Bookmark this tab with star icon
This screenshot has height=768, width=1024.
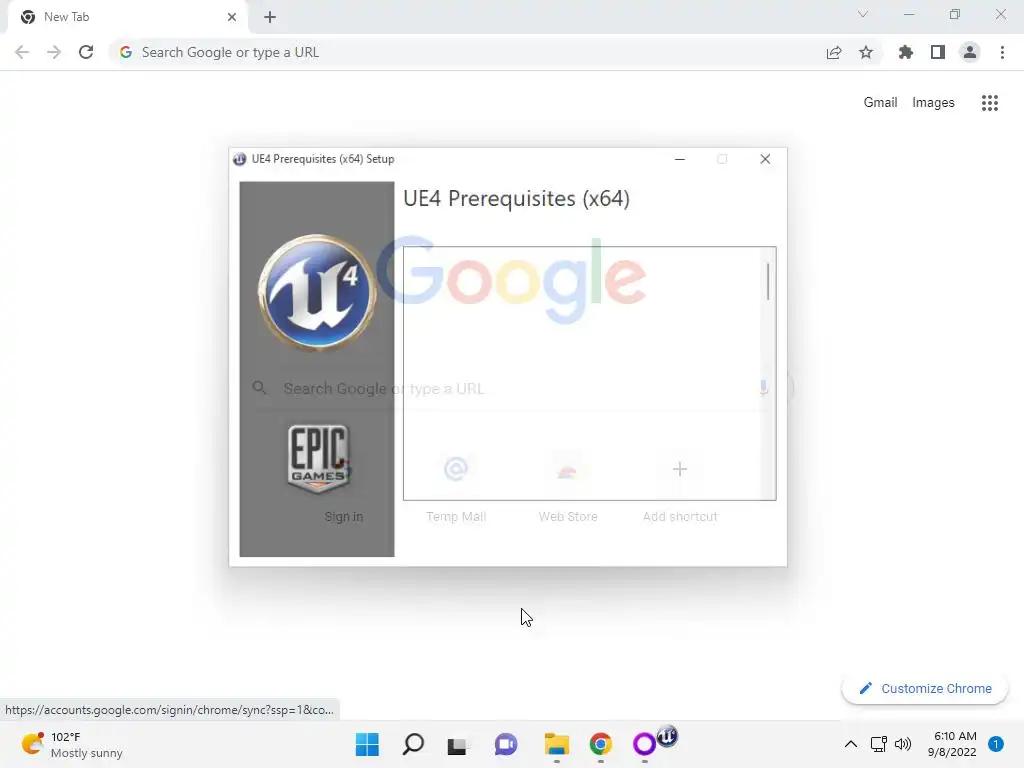point(865,52)
